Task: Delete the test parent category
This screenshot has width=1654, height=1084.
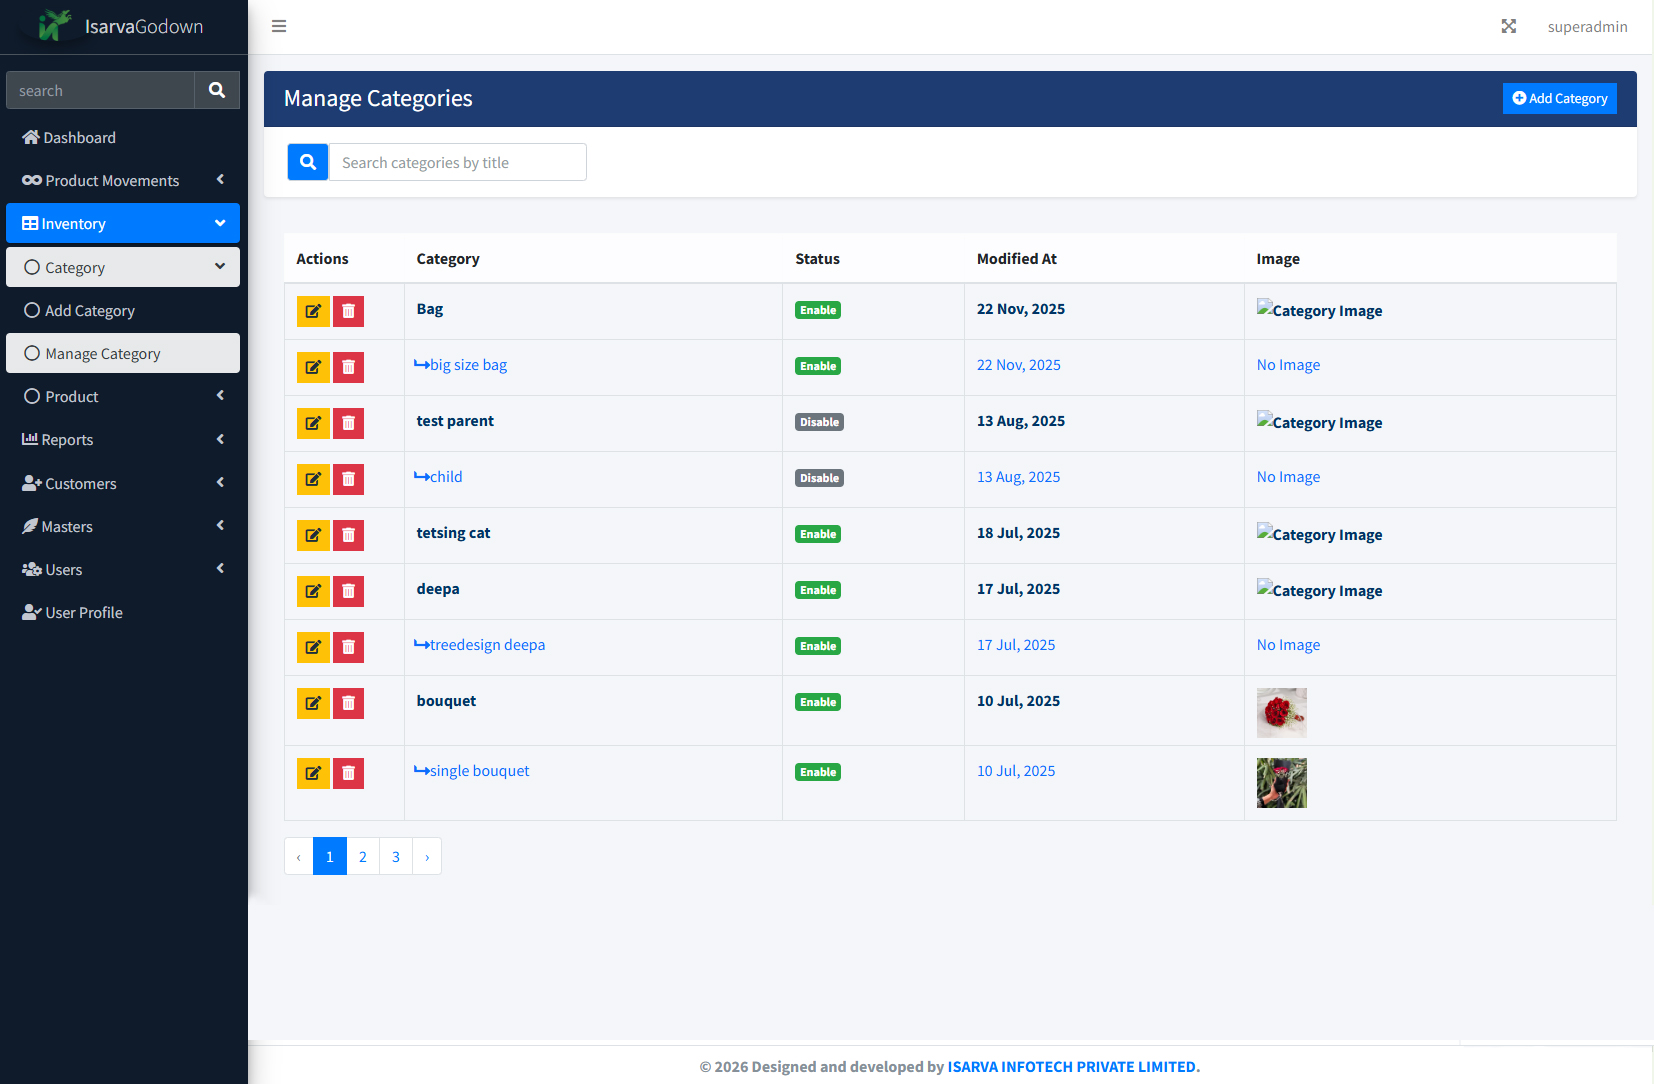Action: point(348,423)
